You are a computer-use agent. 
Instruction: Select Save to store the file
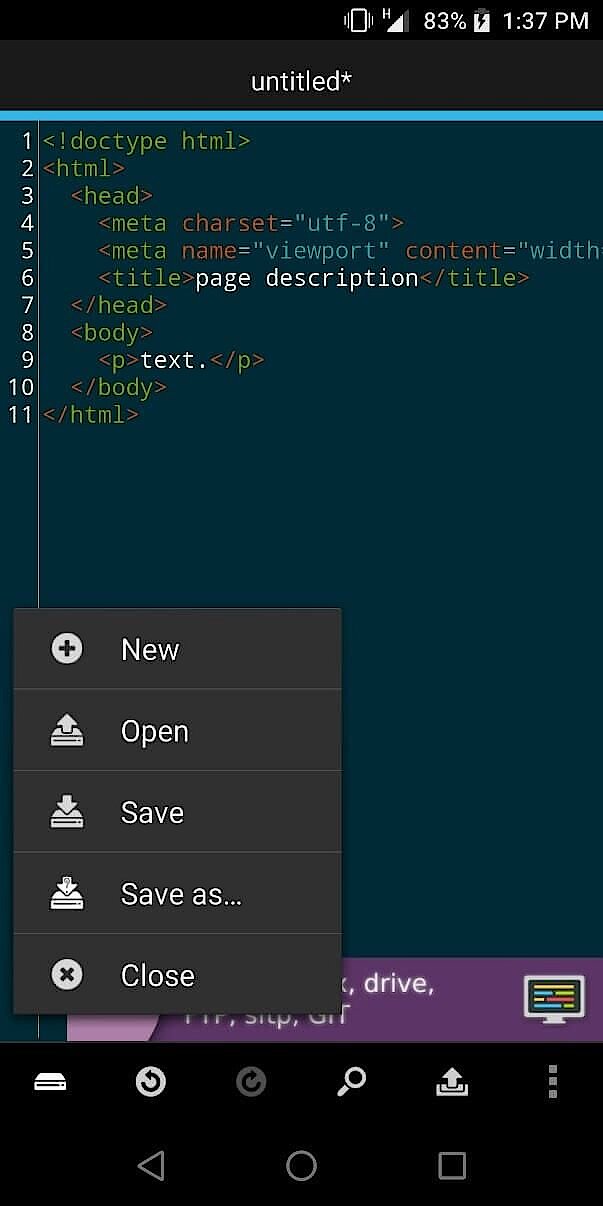152,812
